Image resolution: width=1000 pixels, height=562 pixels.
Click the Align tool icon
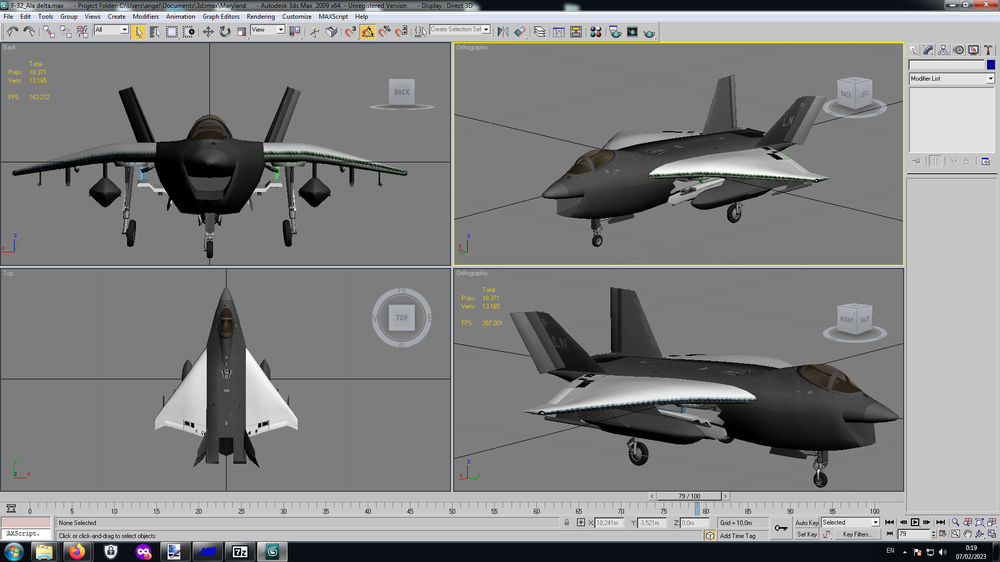[x=520, y=31]
